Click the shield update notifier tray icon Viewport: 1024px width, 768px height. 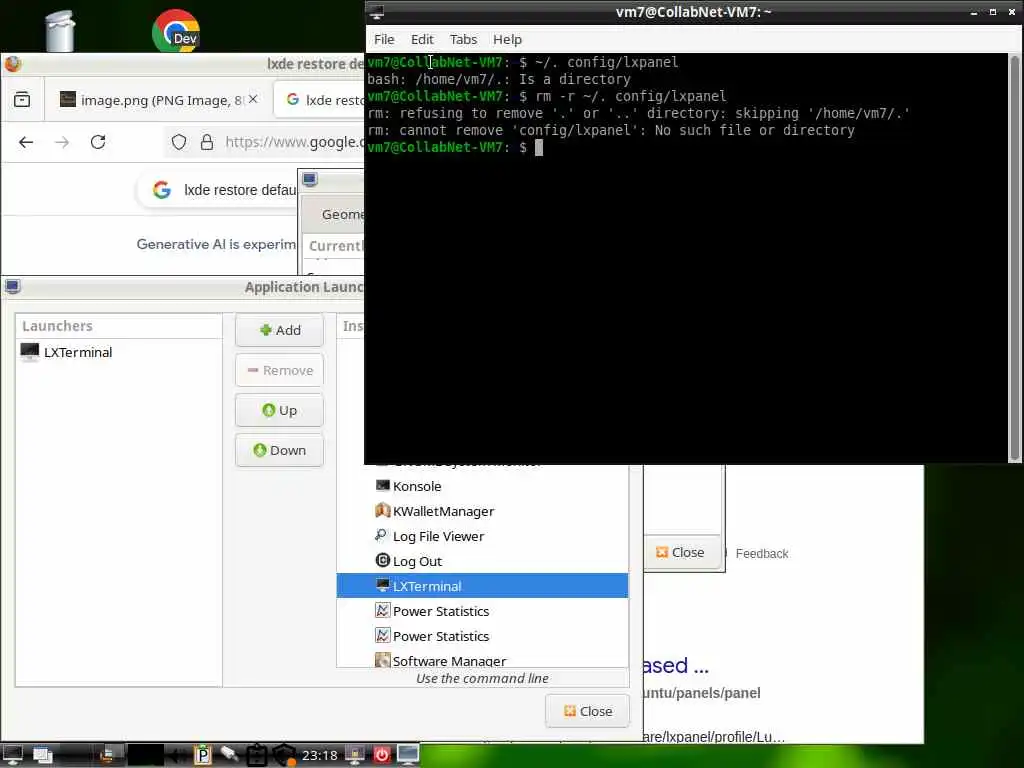[x=284, y=755]
